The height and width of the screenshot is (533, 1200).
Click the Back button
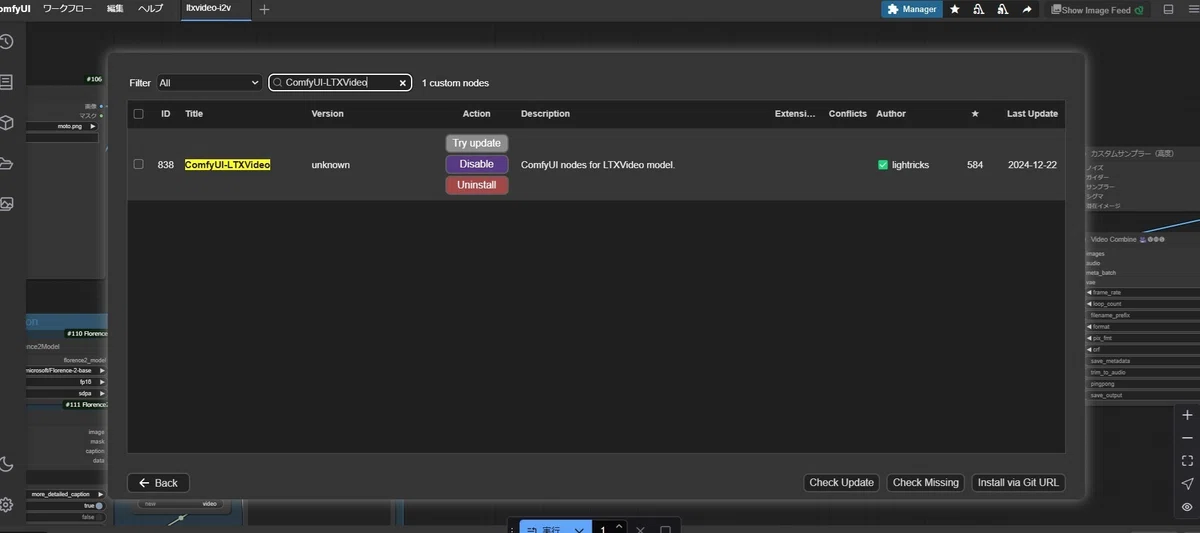pos(159,483)
